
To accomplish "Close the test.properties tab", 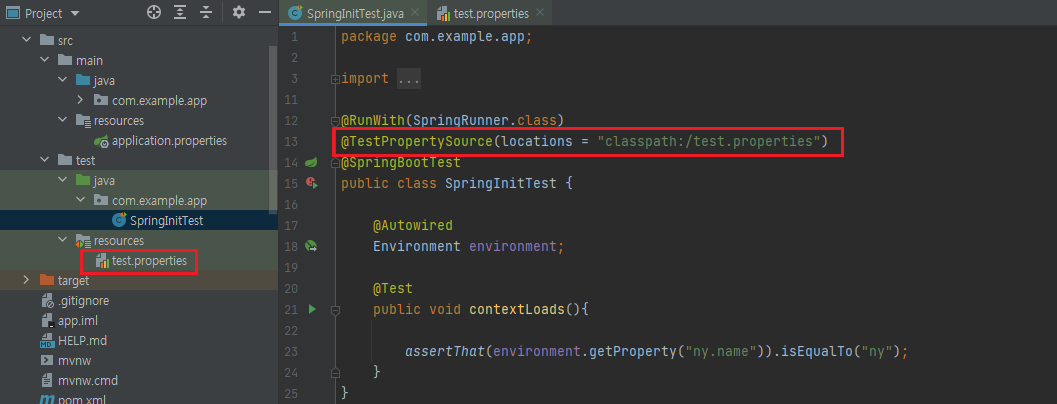I will pyautogui.click(x=540, y=13).
